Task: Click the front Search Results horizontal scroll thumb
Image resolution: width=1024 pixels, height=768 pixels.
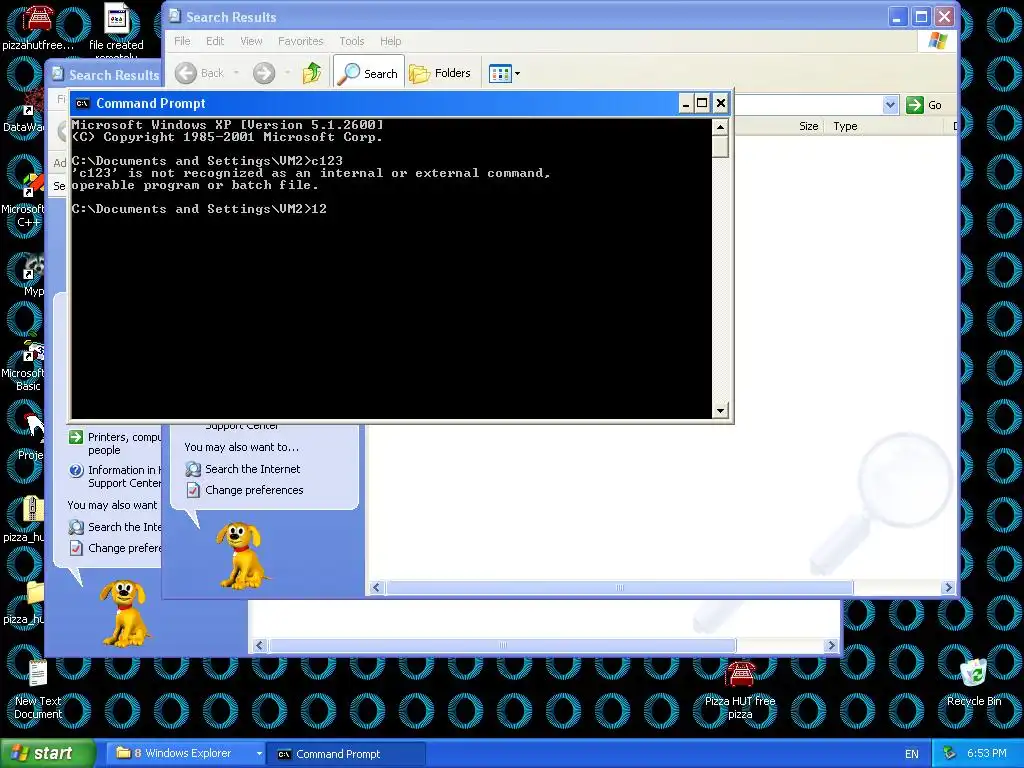Action: [620, 588]
